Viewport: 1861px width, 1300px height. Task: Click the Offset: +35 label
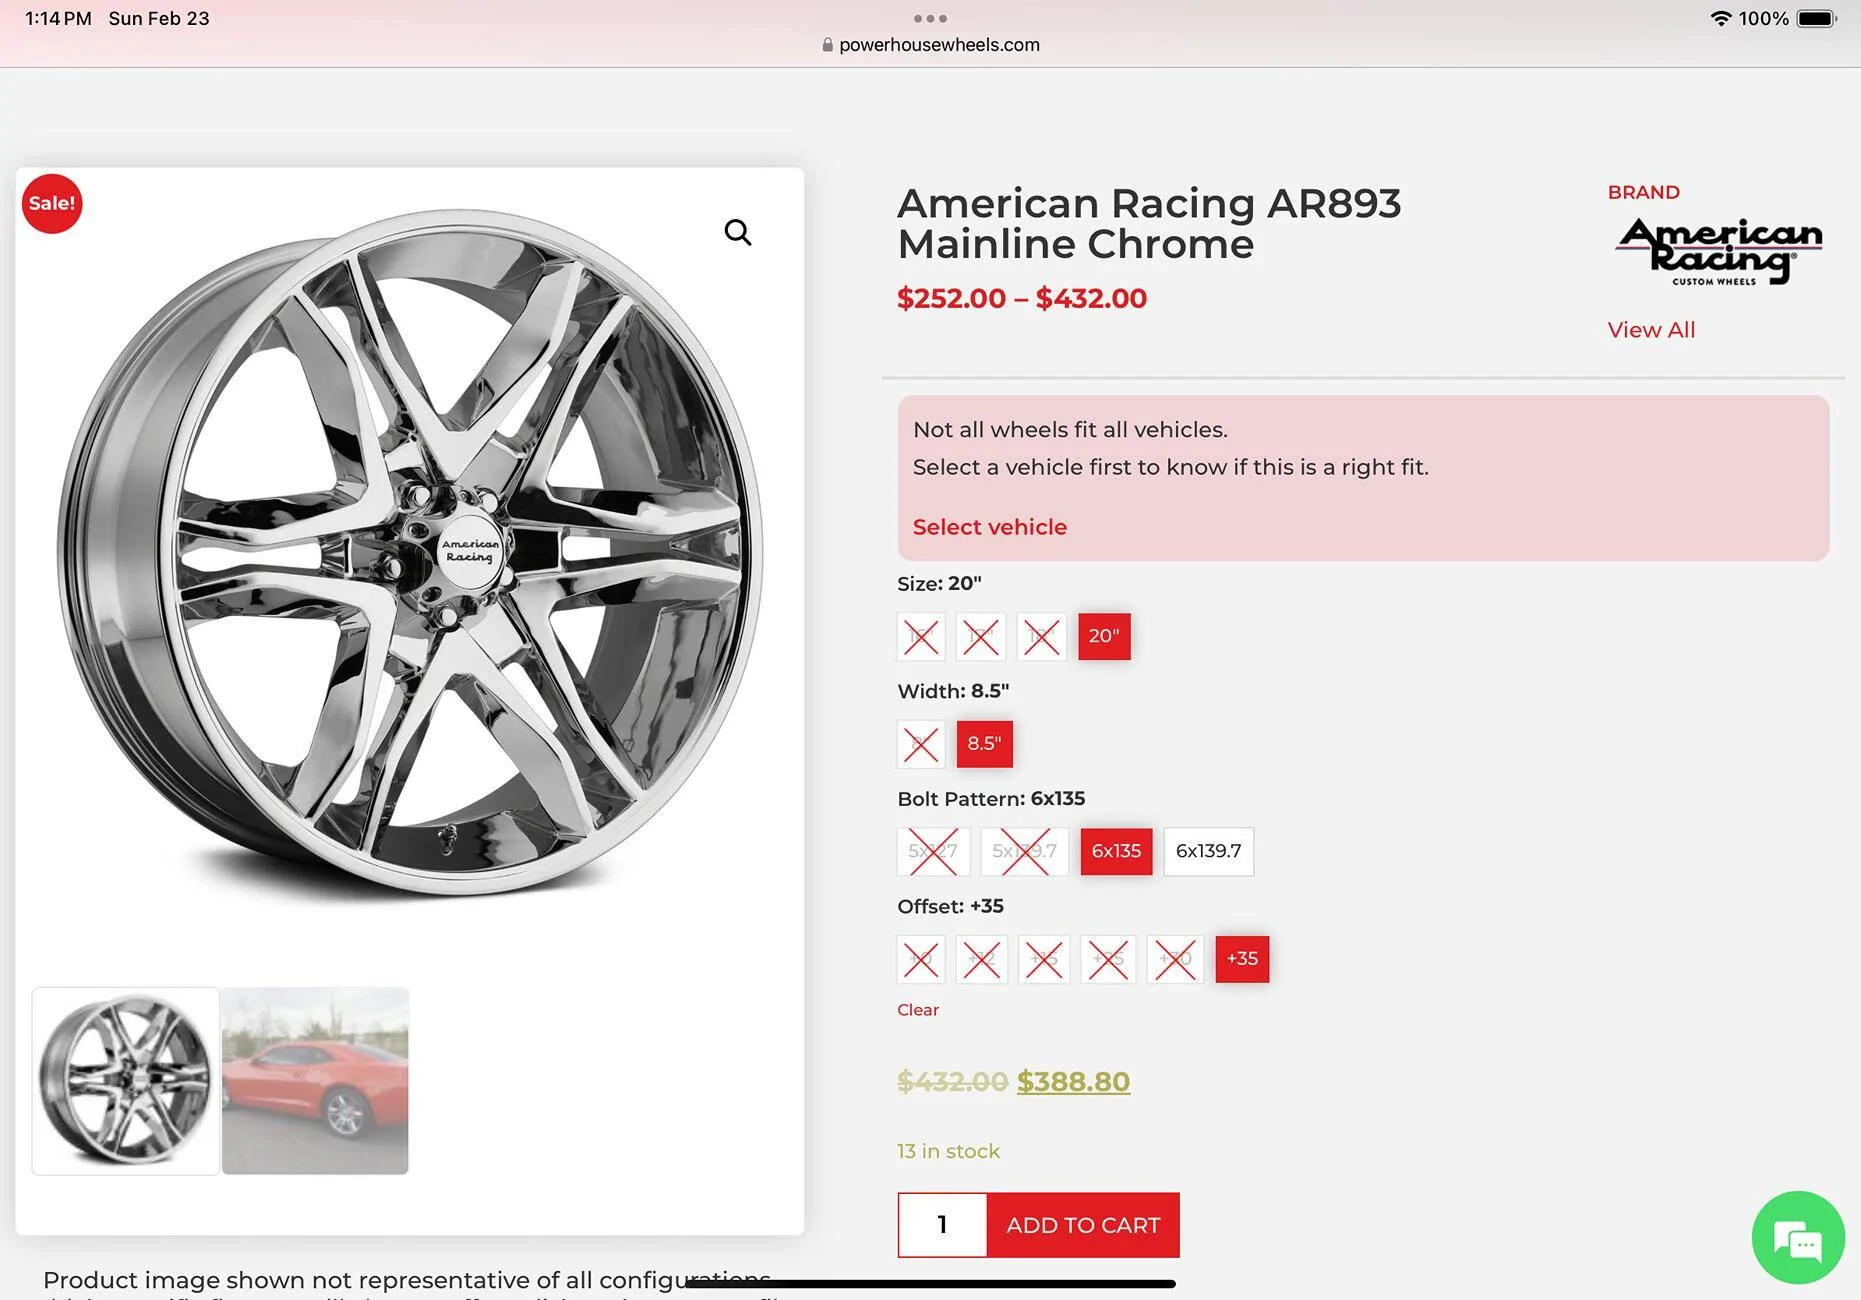click(950, 906)
